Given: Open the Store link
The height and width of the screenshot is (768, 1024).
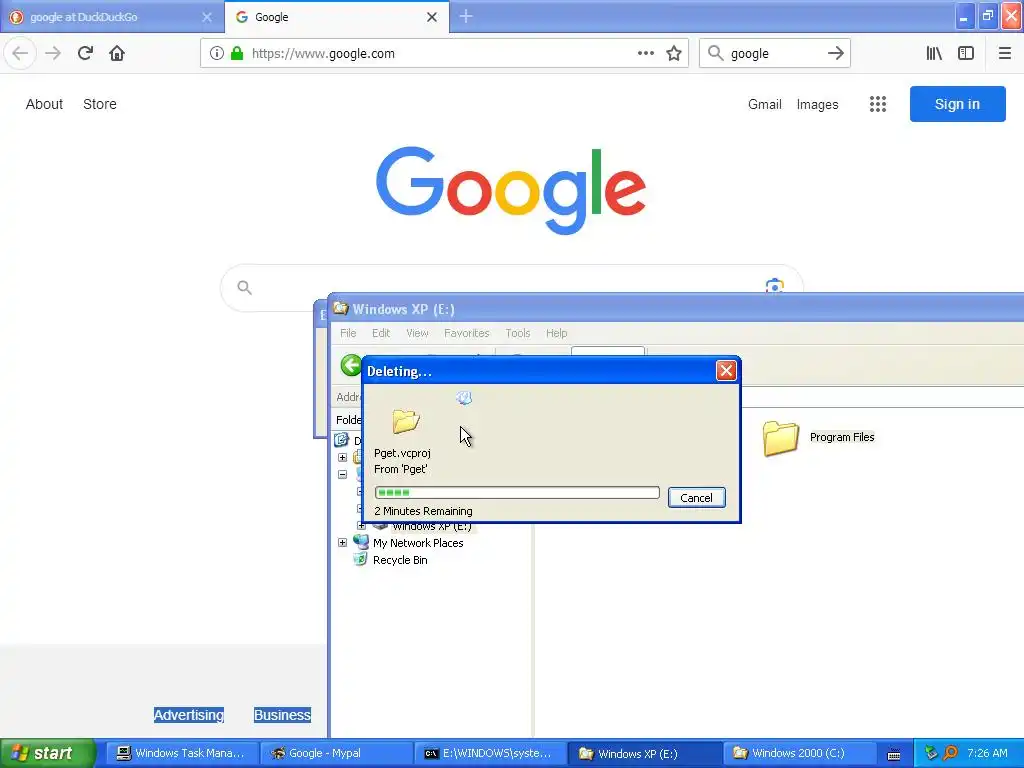Looking at the screenshot, I should click(x=100, y=104).
